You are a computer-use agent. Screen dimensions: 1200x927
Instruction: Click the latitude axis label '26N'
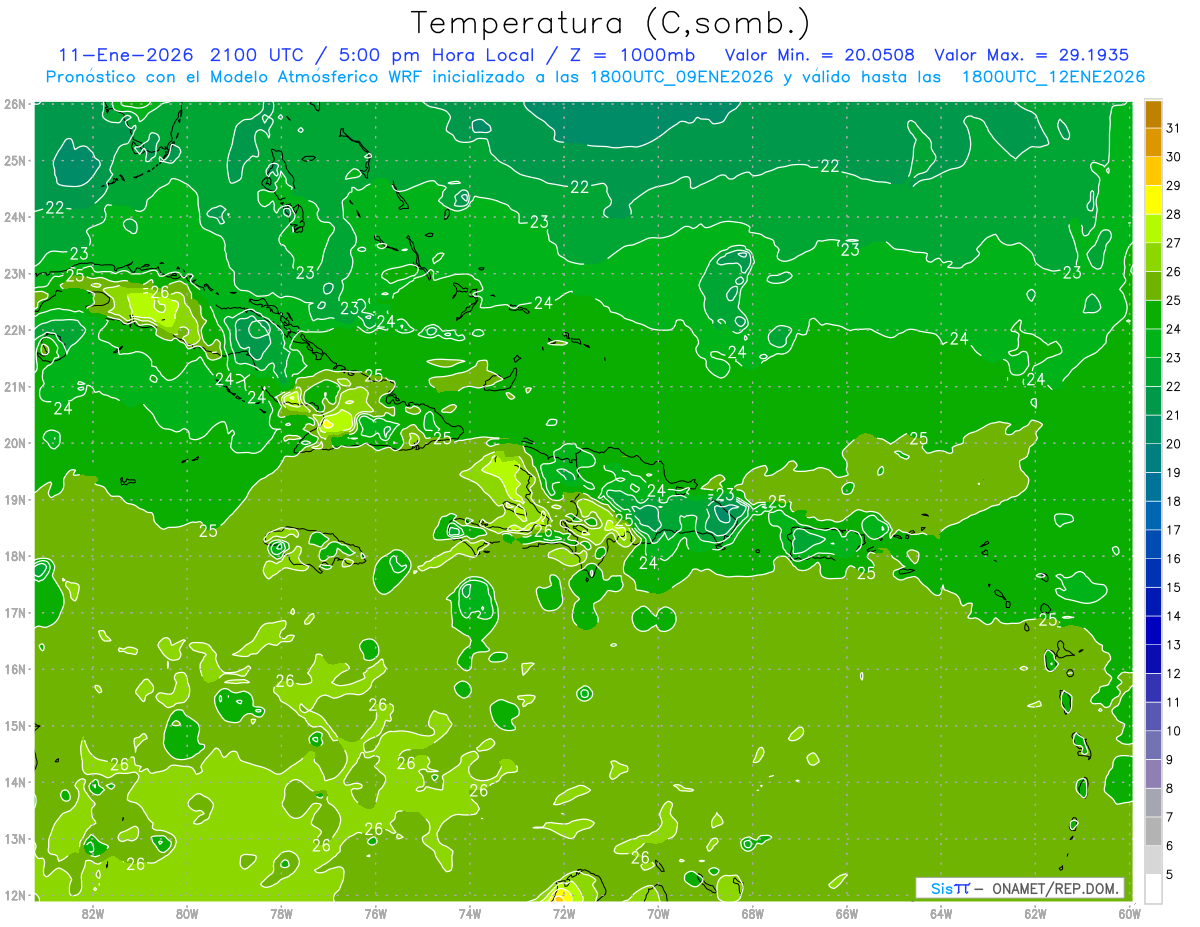15,104
